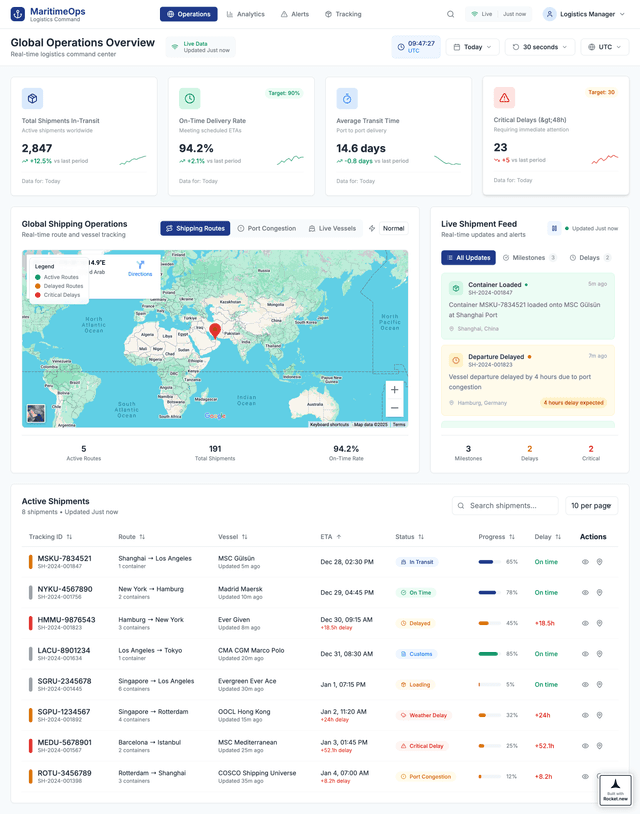Screen dimensions: 640x814
Task: Open the 10 per page dropdown
Action: (x=591, y=506)
